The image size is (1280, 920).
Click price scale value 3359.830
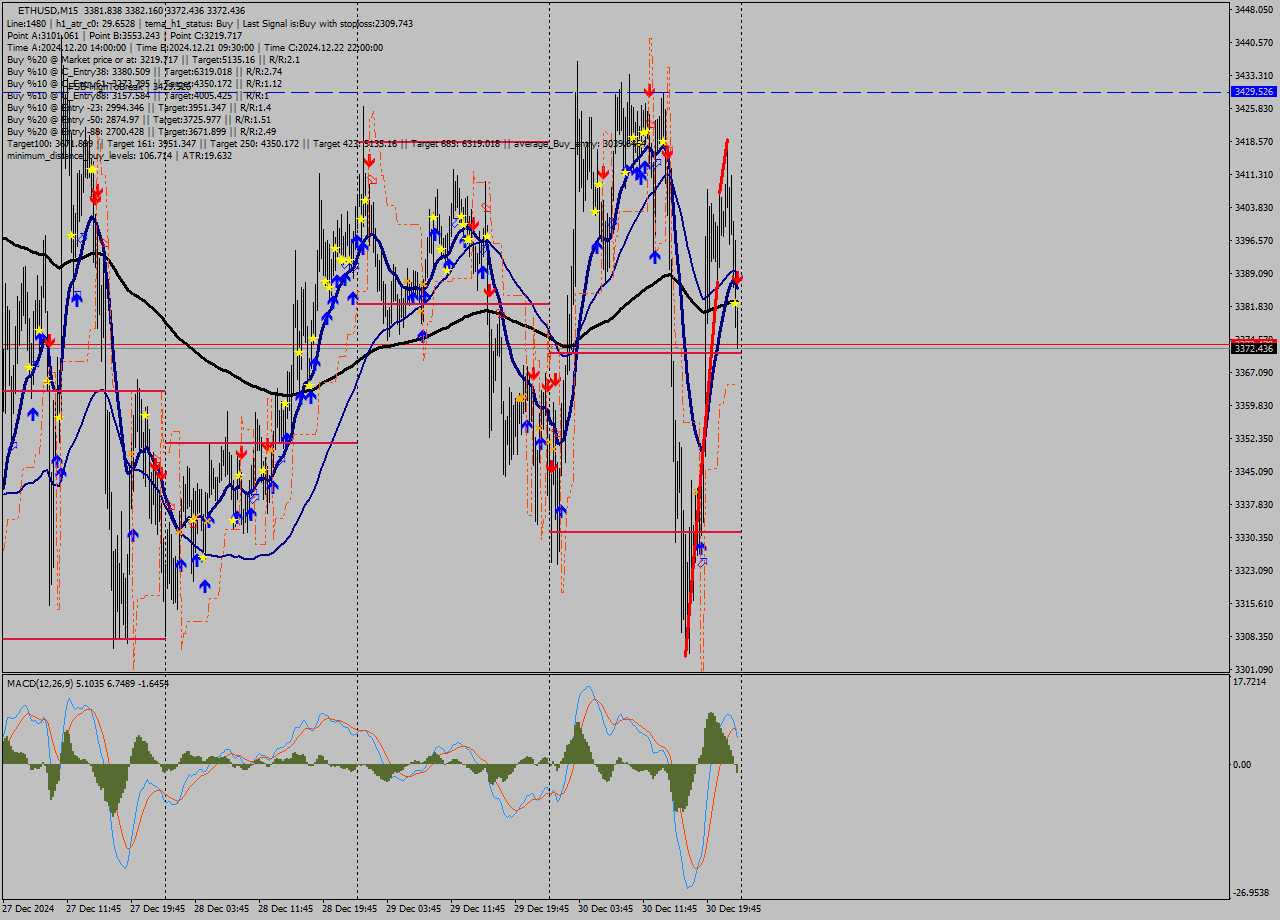click(x=1253, y=405)
